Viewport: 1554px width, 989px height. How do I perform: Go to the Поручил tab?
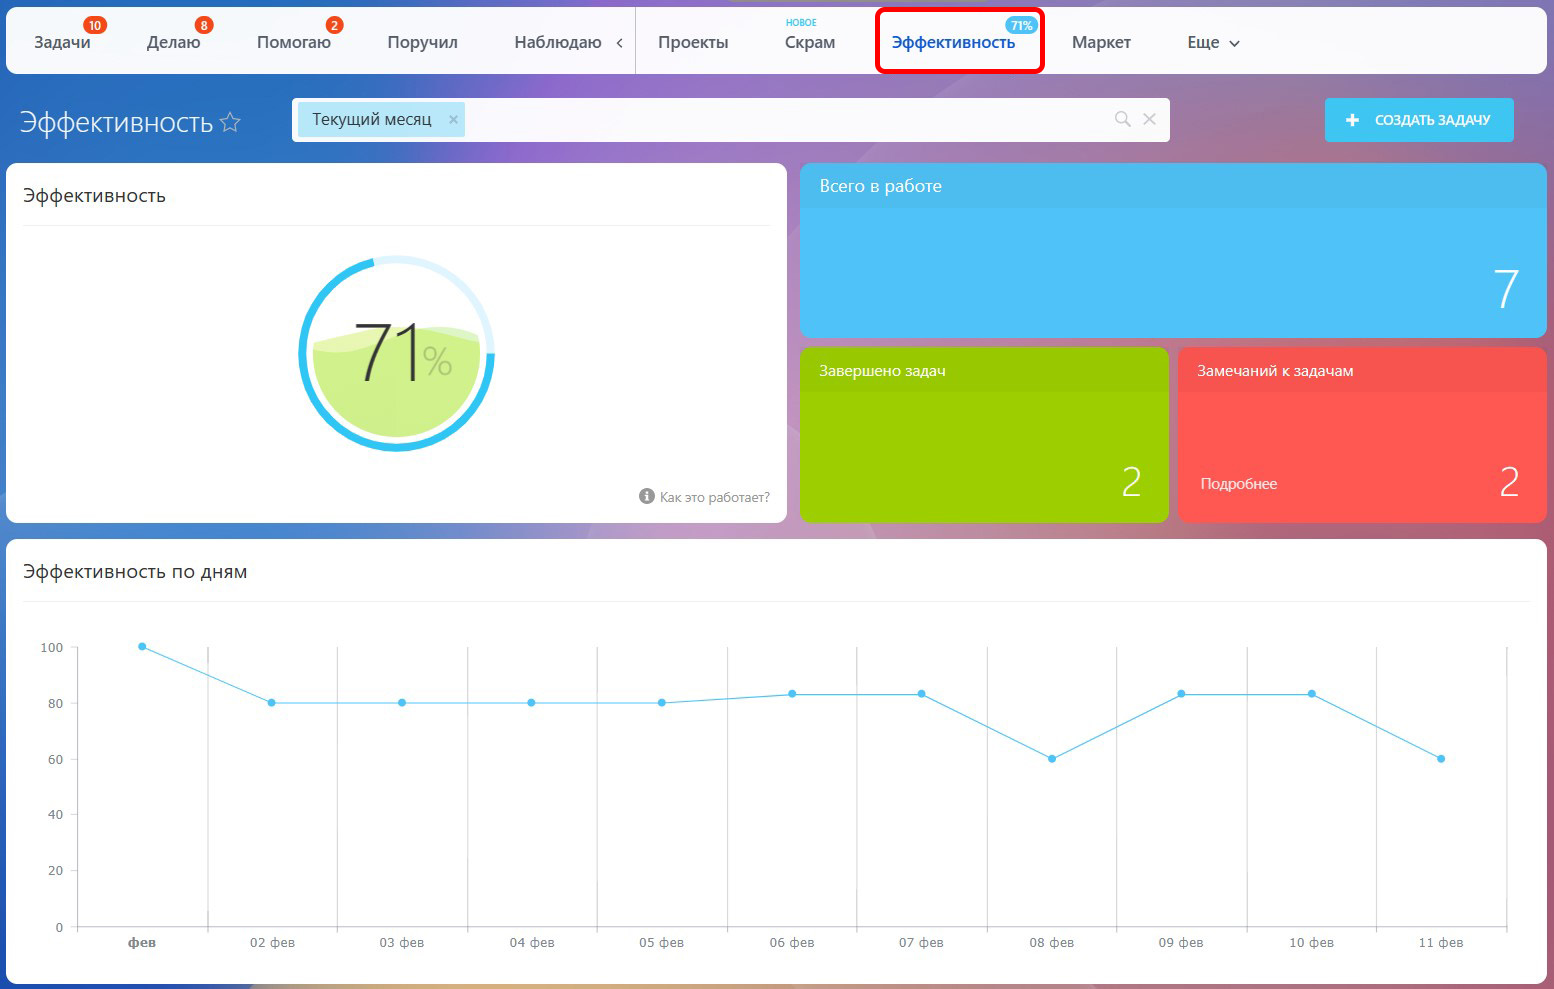click(x=422, y=42)
